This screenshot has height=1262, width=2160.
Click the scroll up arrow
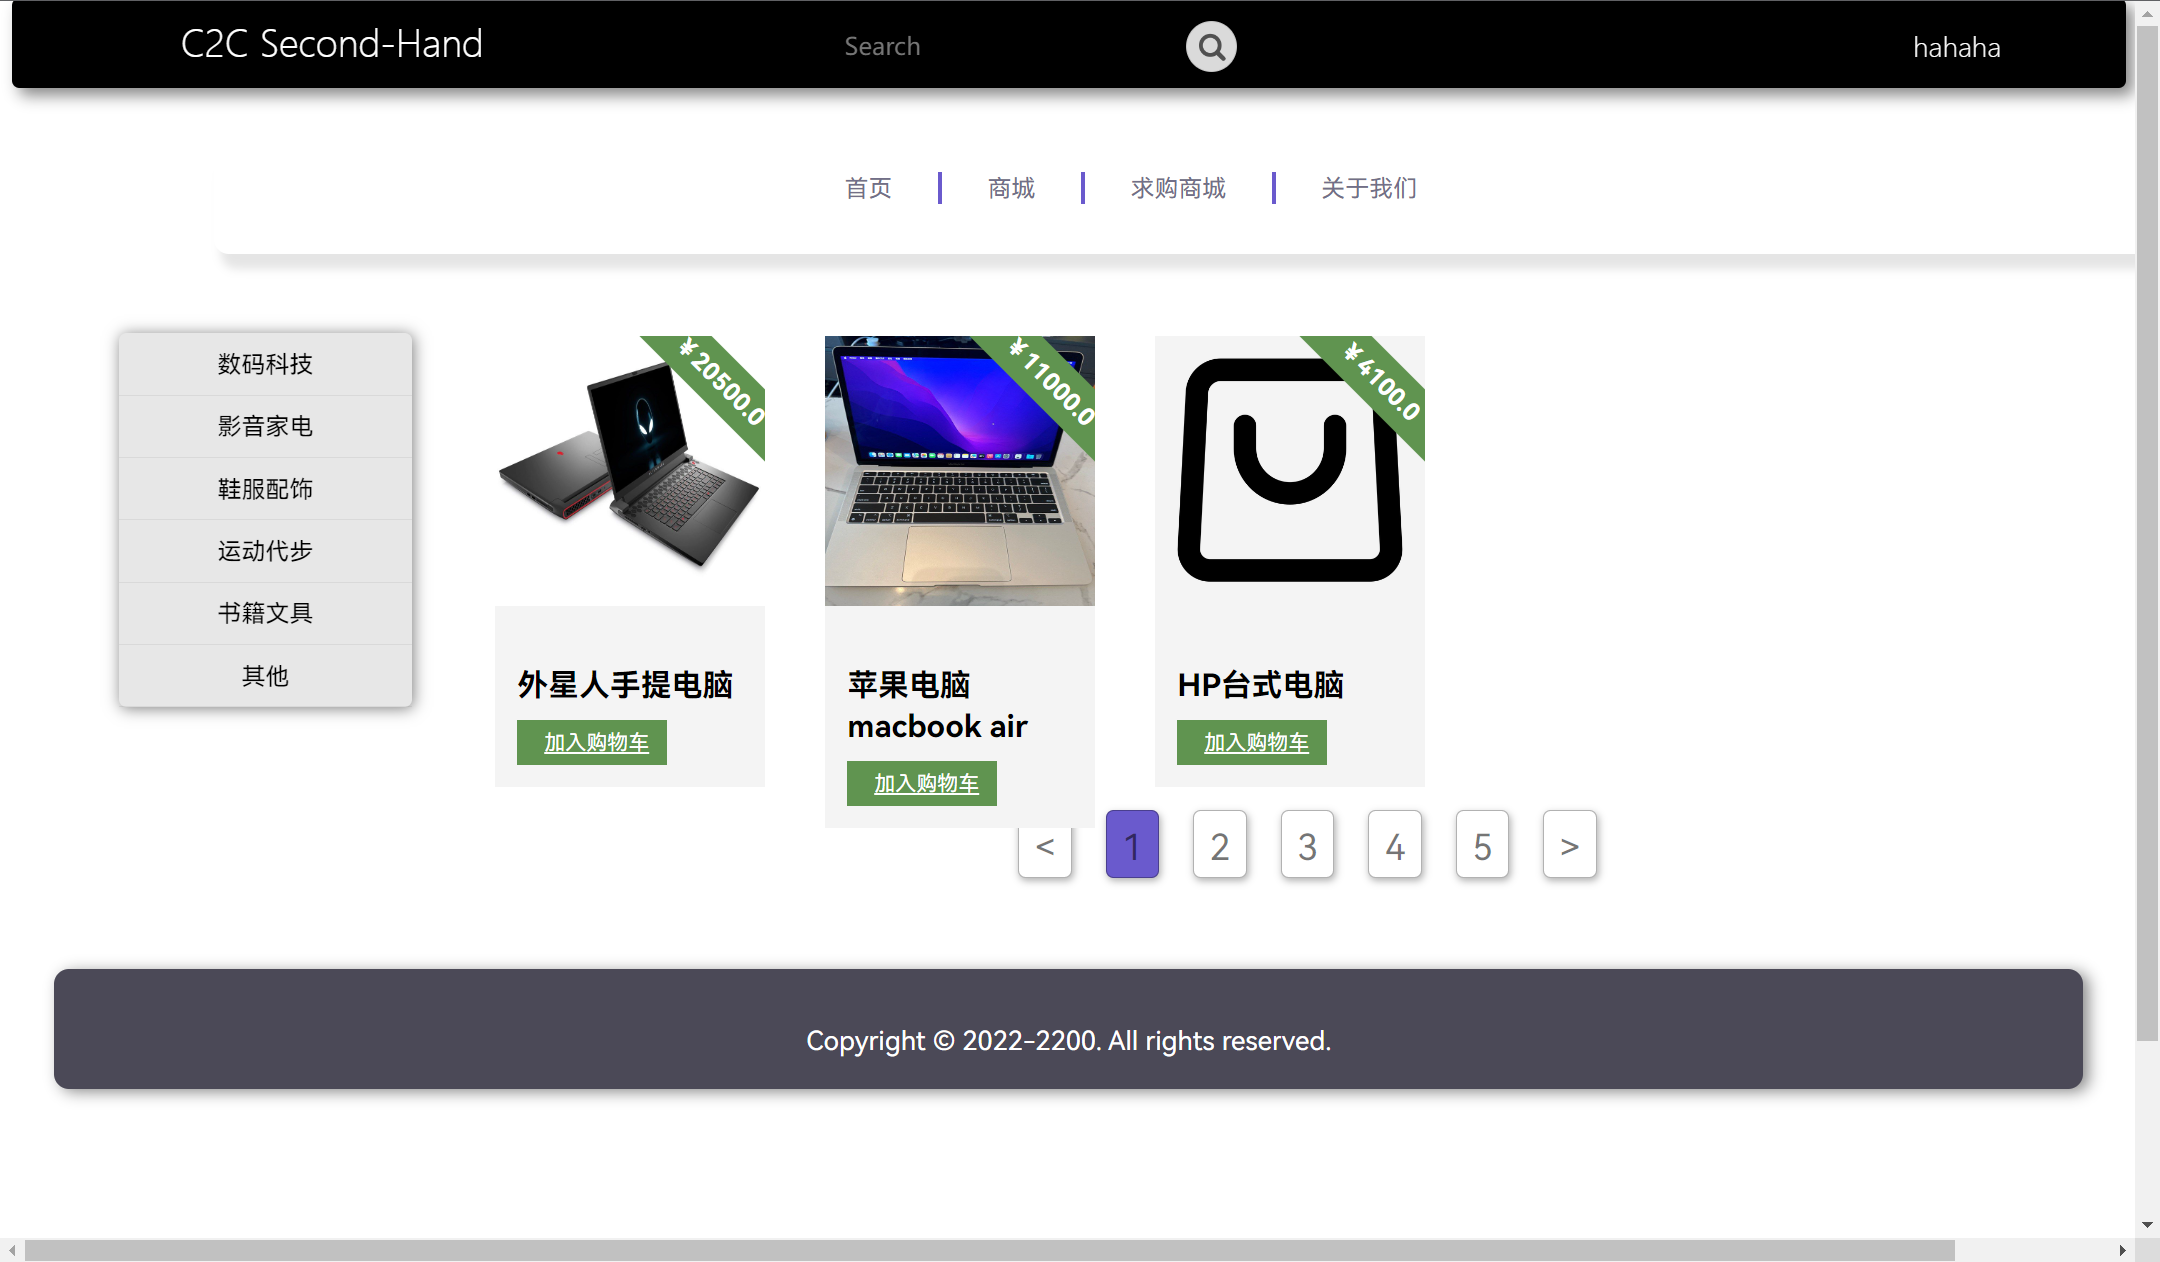(x=2147, y=12)
